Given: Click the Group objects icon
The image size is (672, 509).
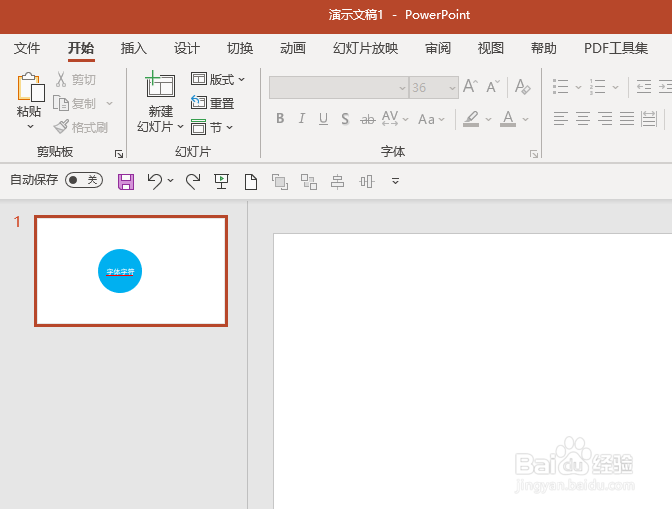Looking at the screenshot, I should coord(309,182).
